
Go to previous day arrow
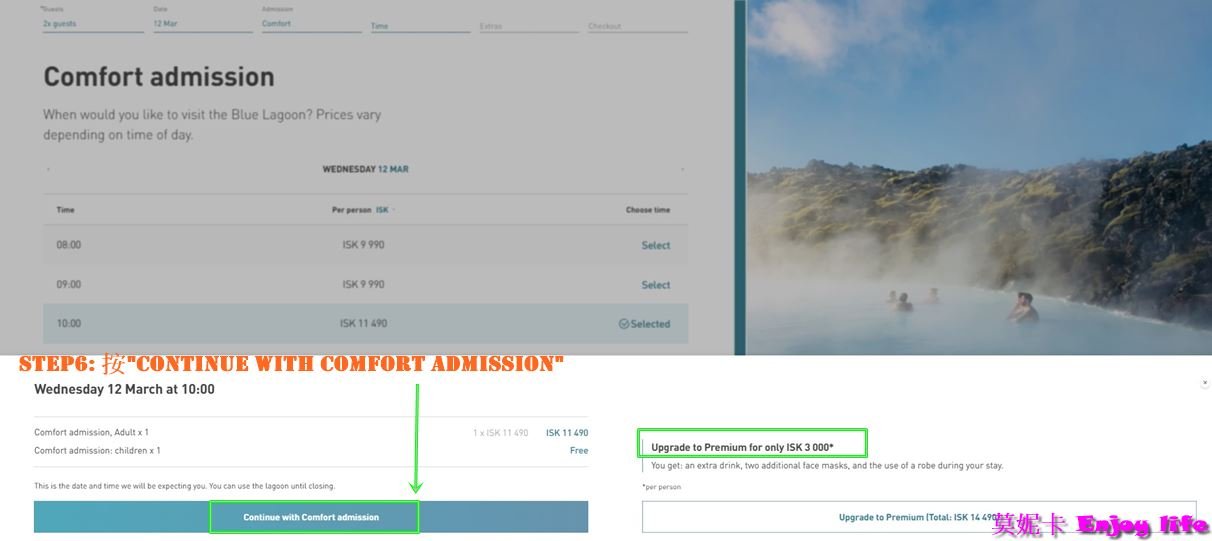coord(47,170)
